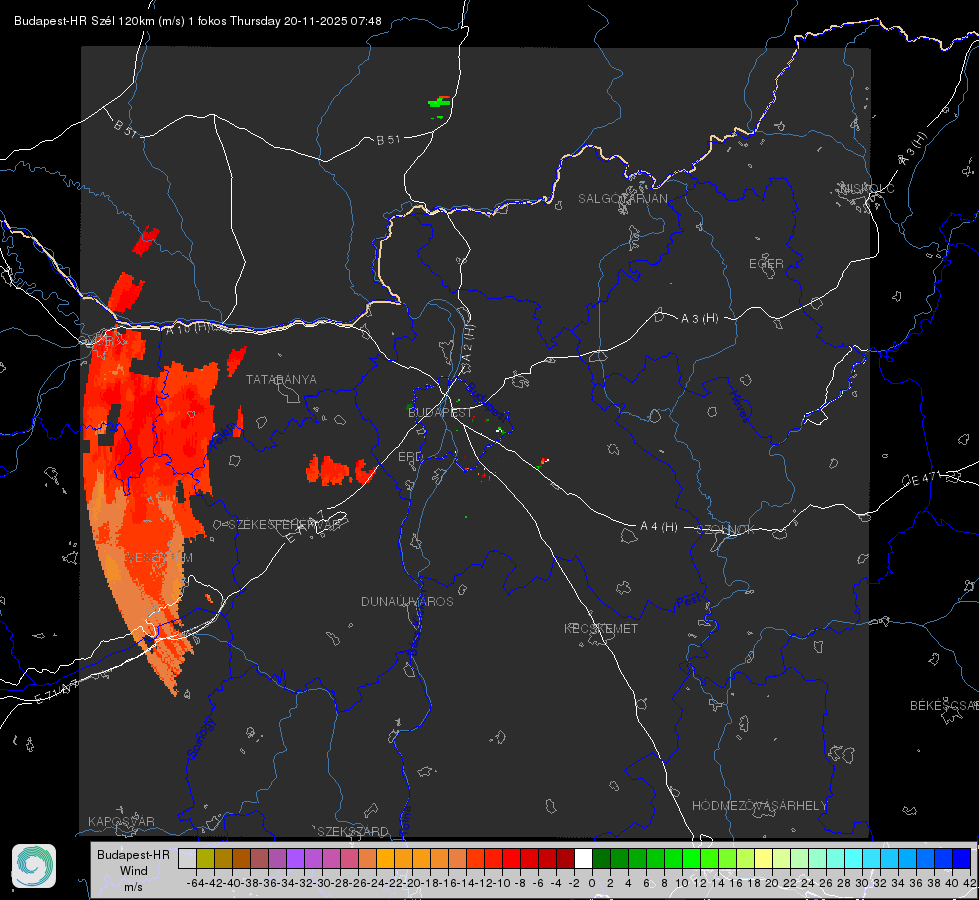Click the dark green swatch between 0 and 2

coord(601,858)
